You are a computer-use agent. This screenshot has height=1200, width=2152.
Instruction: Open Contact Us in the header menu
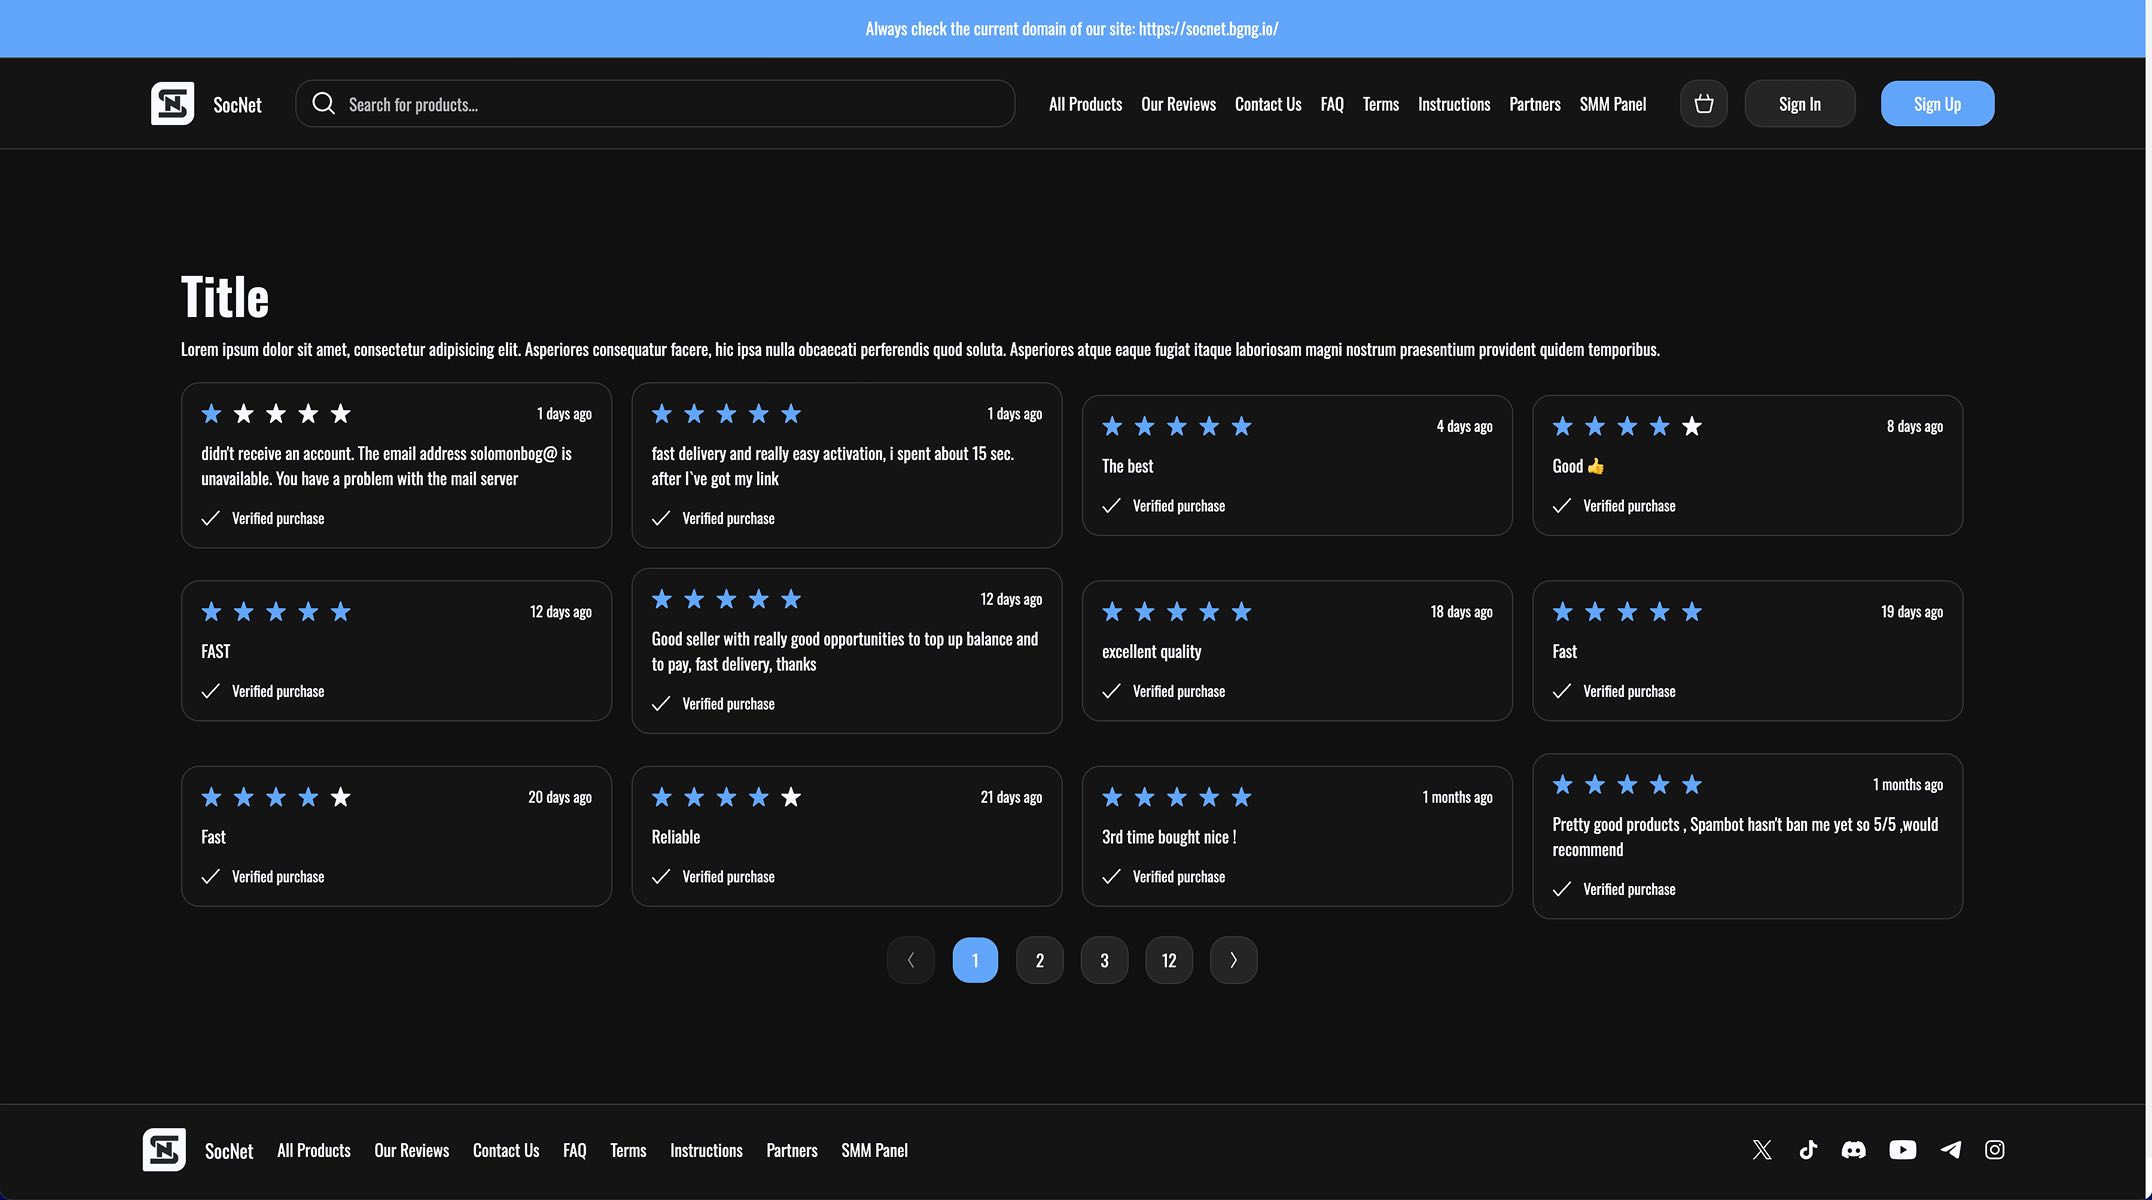[x=1268, y=104]
